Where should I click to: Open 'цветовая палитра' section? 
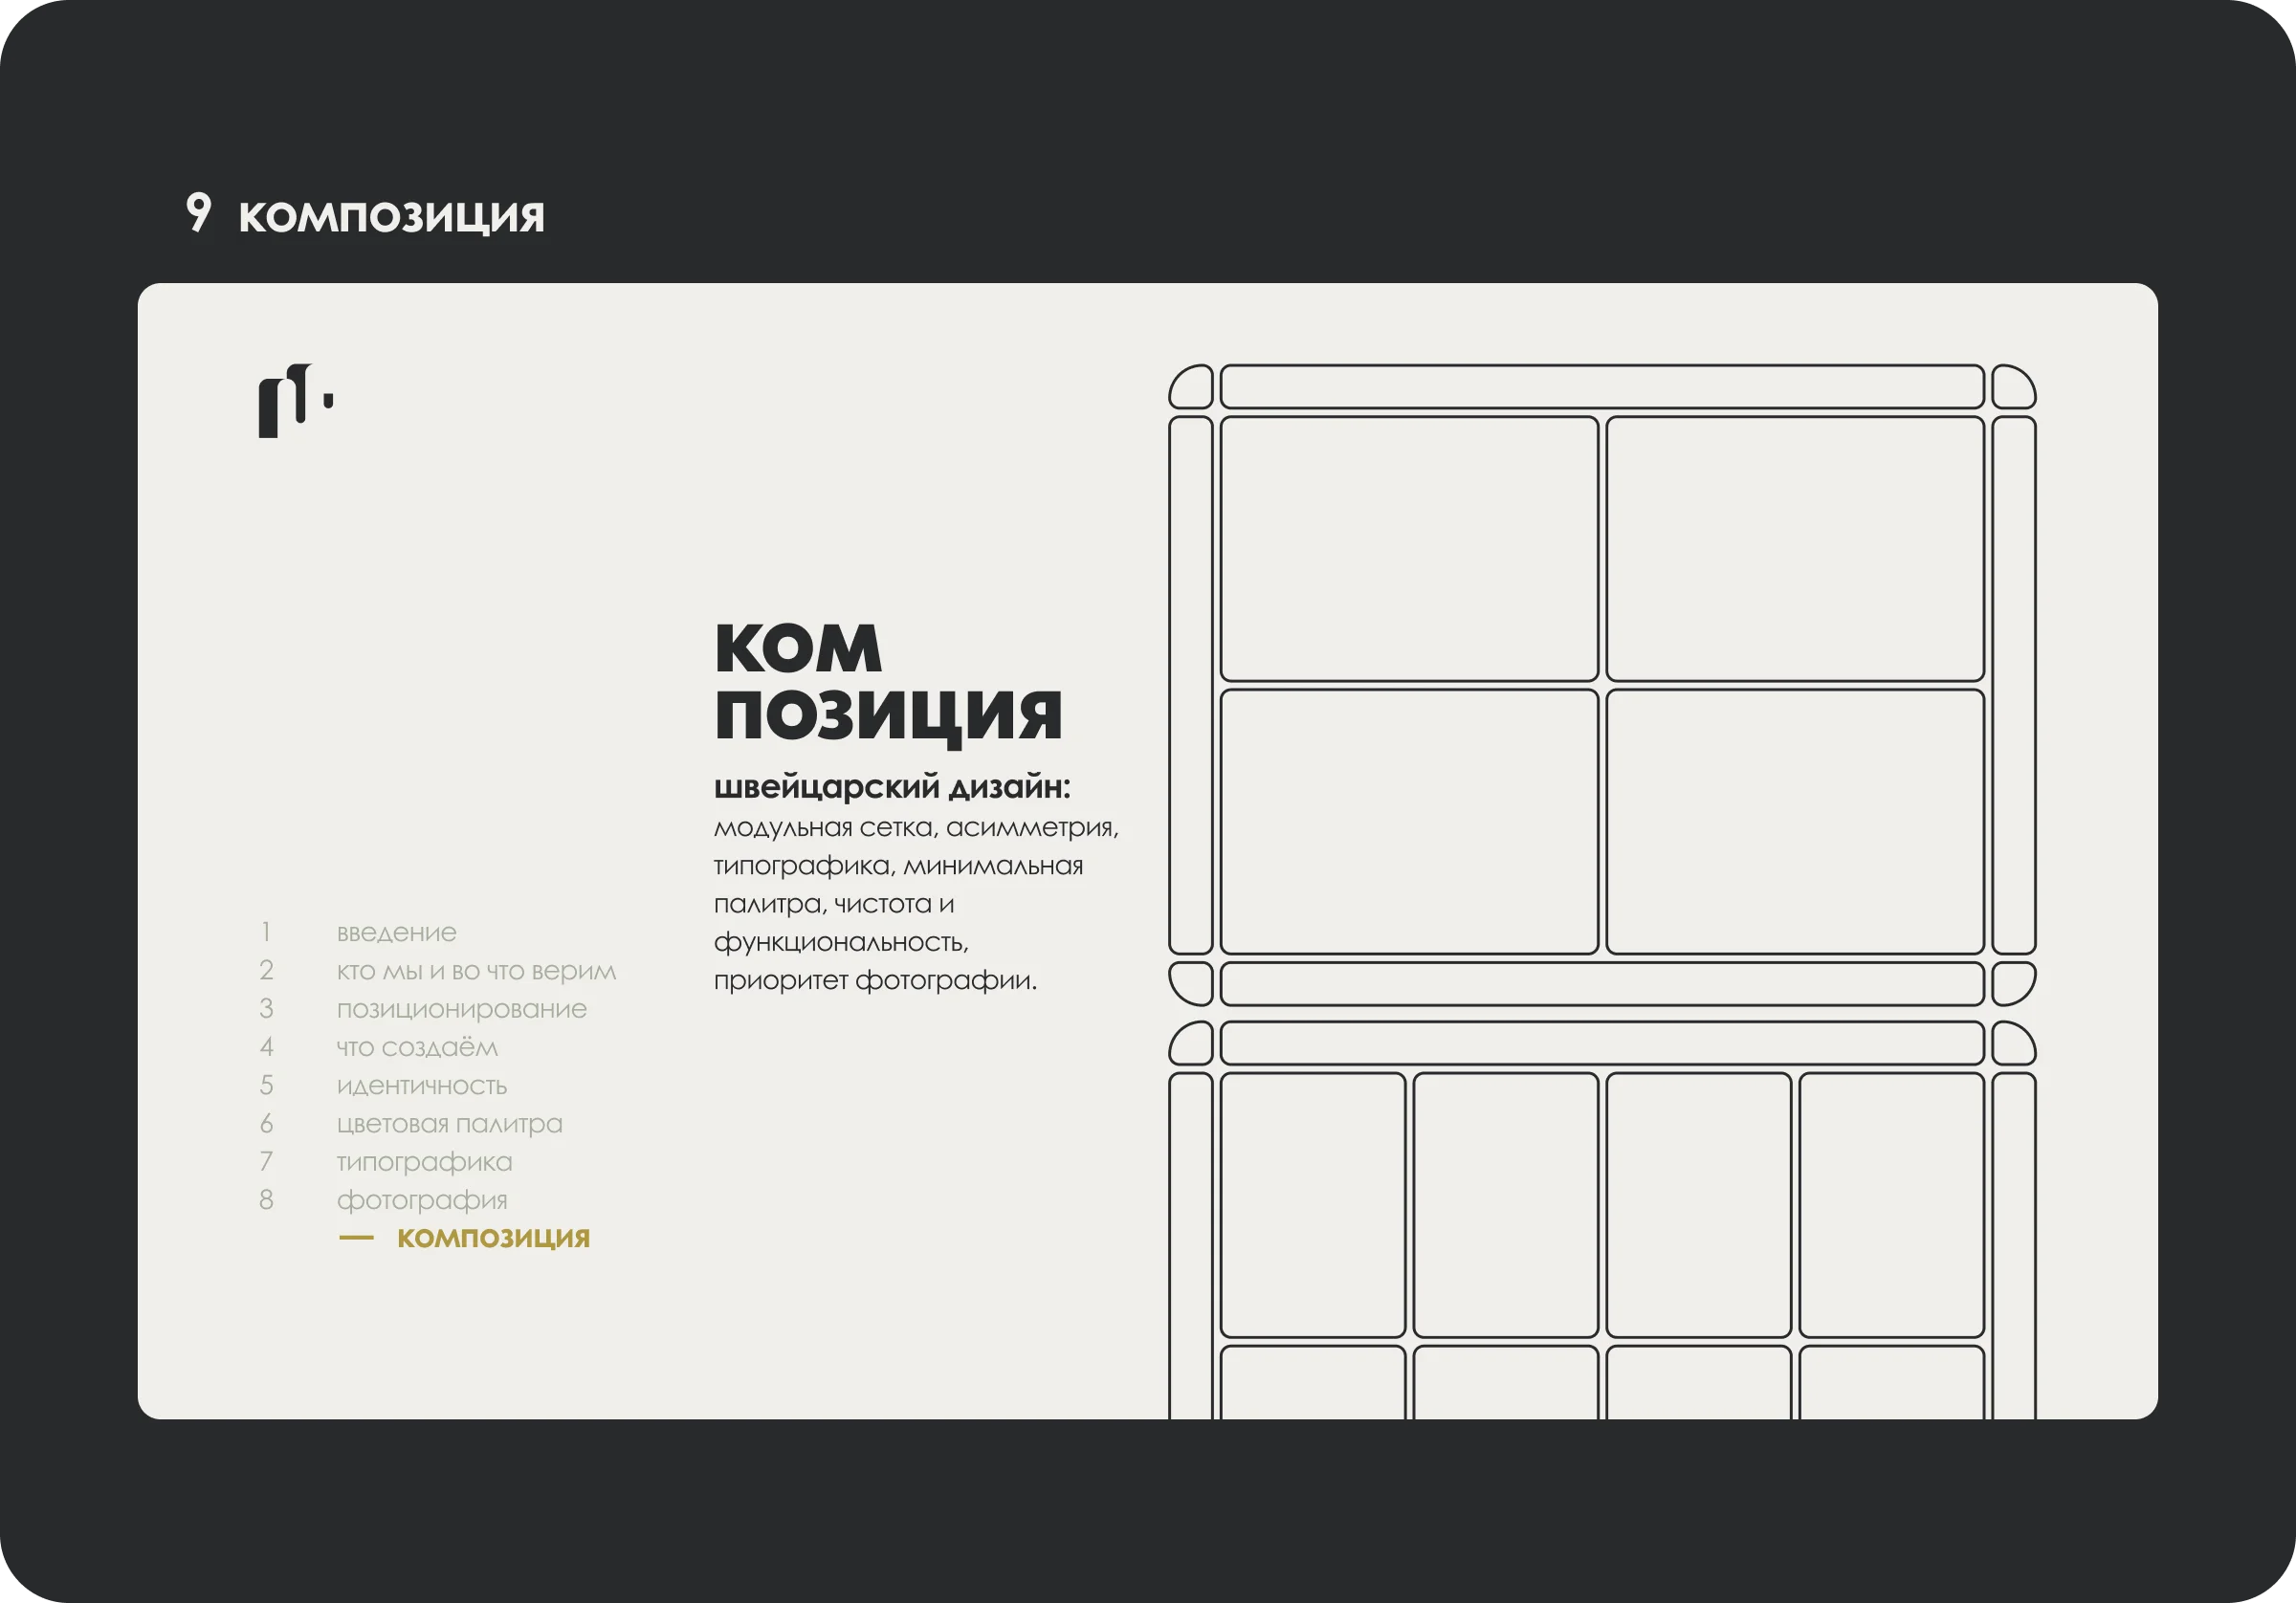click(x=449, y=1123)
